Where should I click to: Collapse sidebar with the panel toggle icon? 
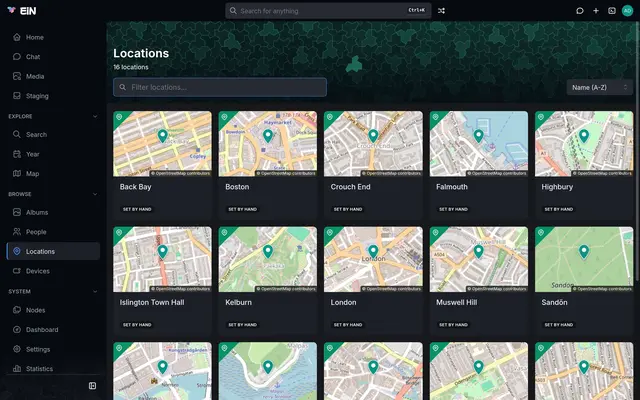pyautogui.click(x=92, y=386)
